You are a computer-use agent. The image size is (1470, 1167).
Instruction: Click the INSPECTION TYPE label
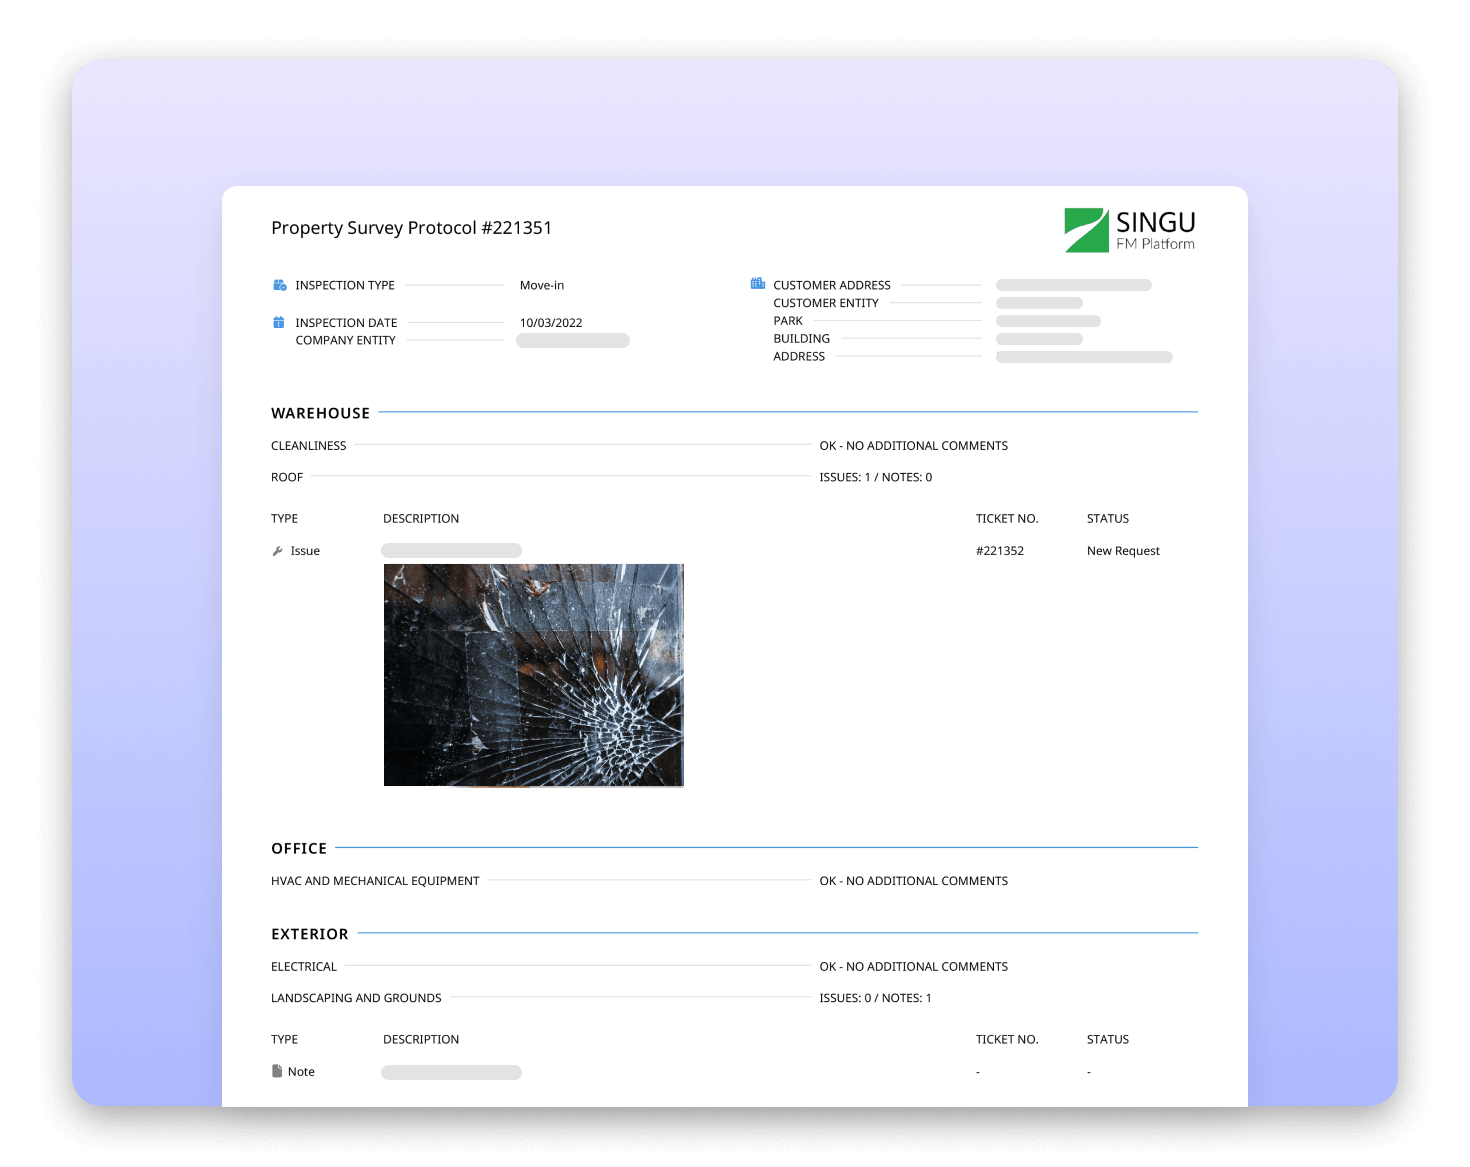[345, 285]
